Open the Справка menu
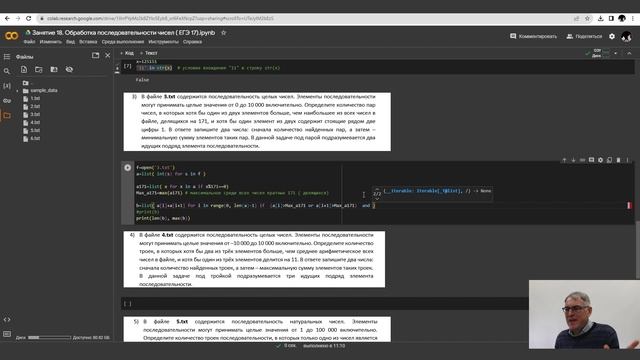The height and width of the screenshot is (360, 640). click(192, 42)
